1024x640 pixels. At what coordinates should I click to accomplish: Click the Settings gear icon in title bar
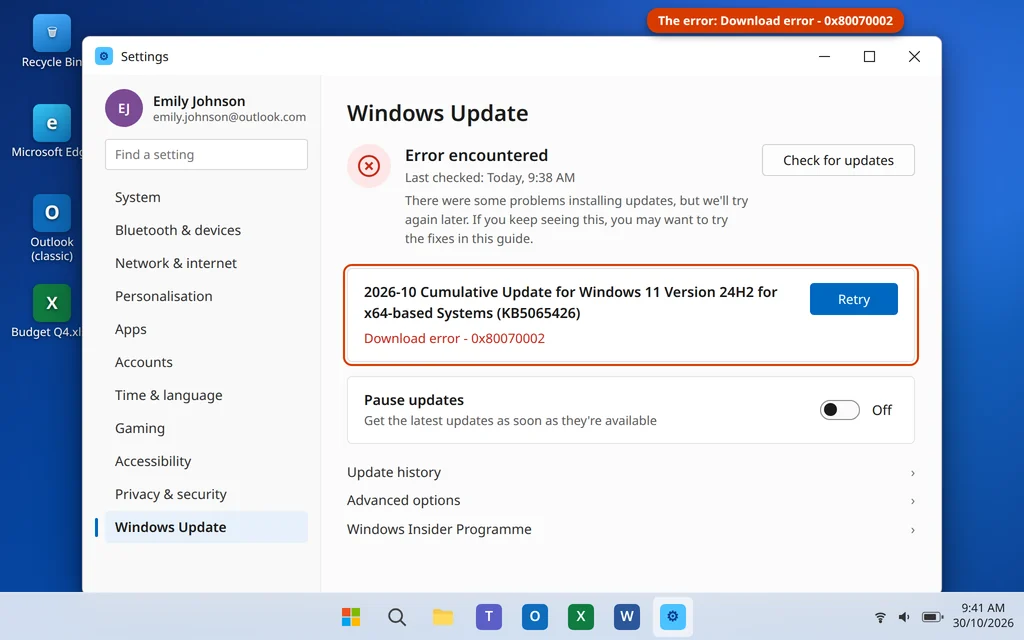[x=104, y=56]
